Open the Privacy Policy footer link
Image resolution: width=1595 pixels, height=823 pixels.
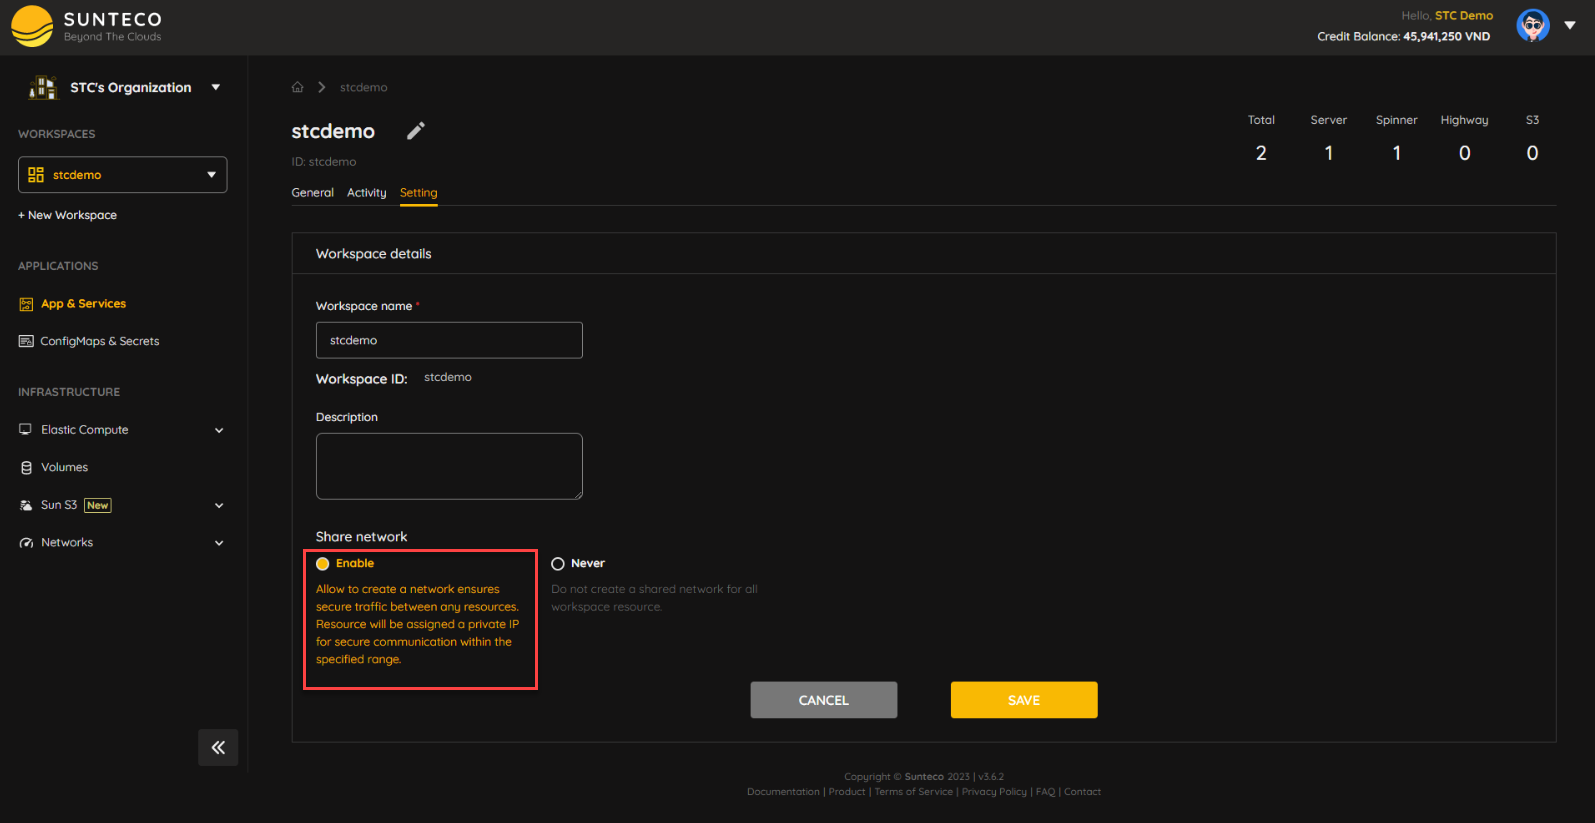tap(994, 792)
